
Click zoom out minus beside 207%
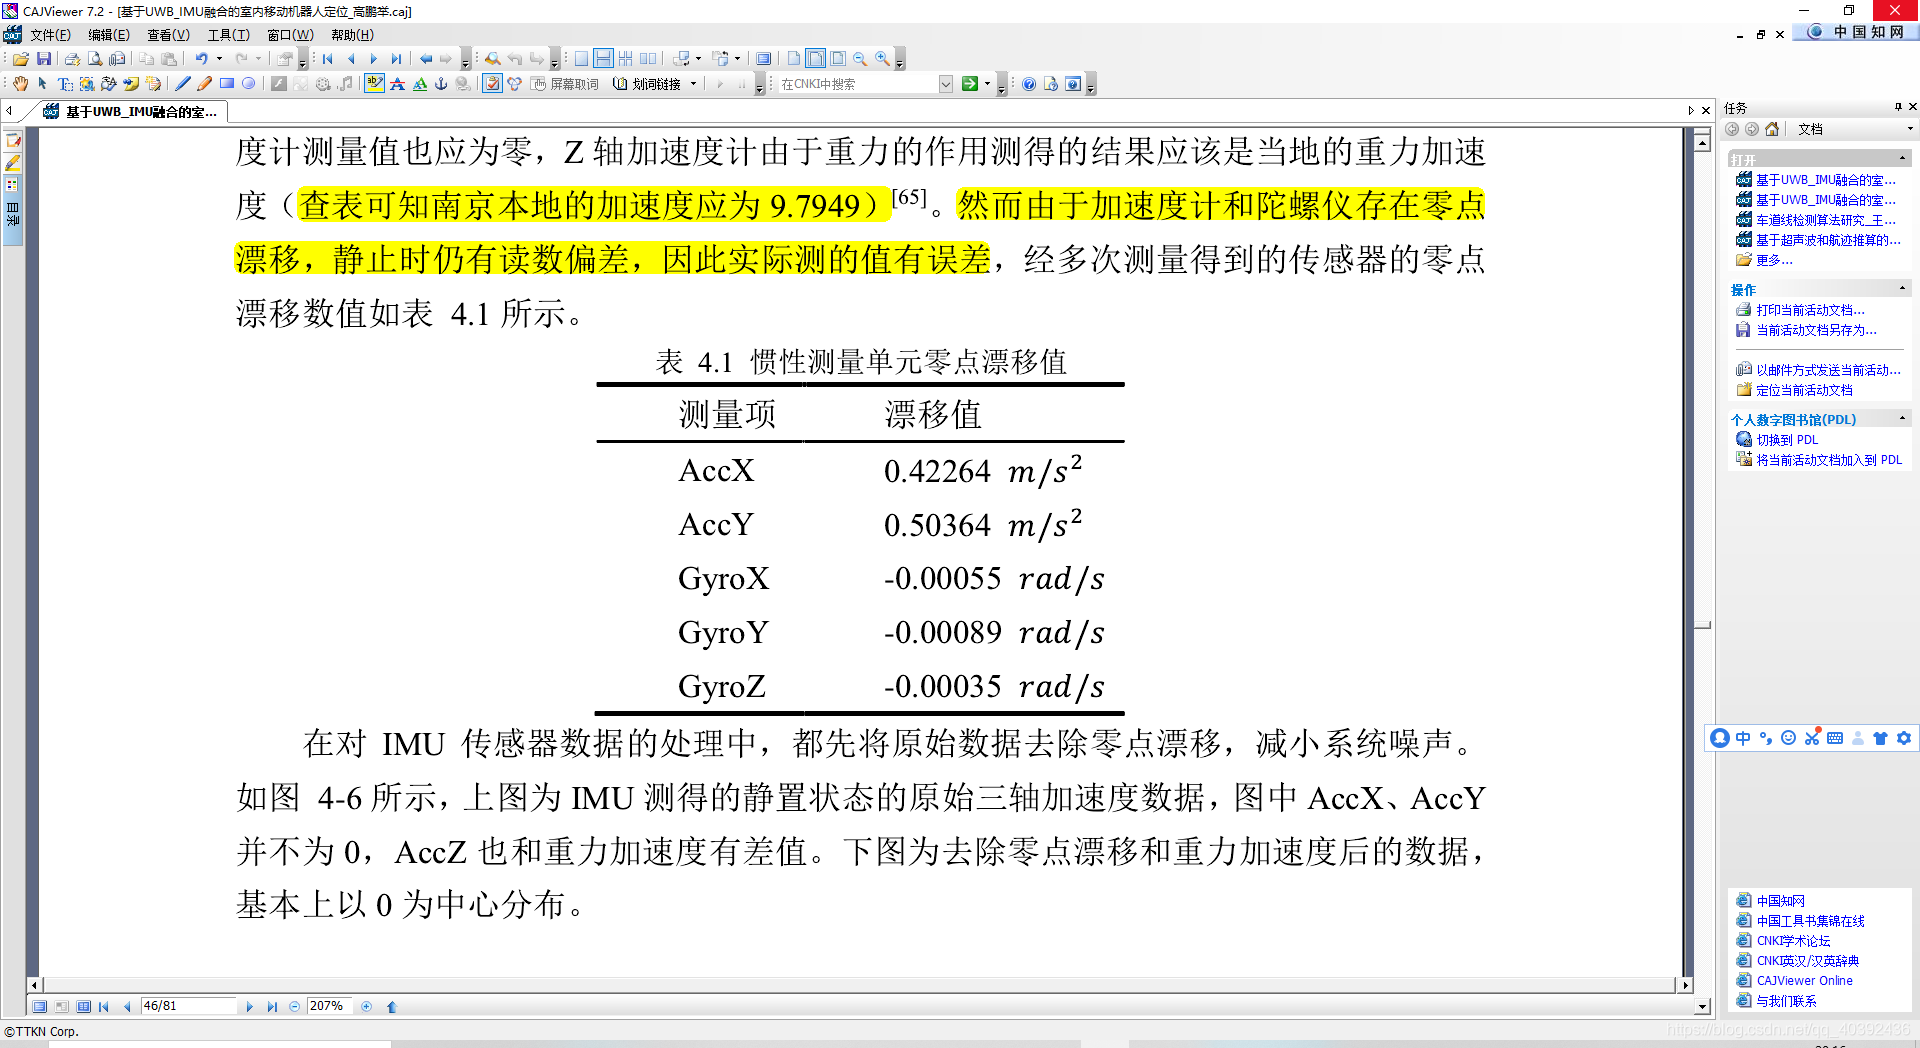tap(295, 1007)
